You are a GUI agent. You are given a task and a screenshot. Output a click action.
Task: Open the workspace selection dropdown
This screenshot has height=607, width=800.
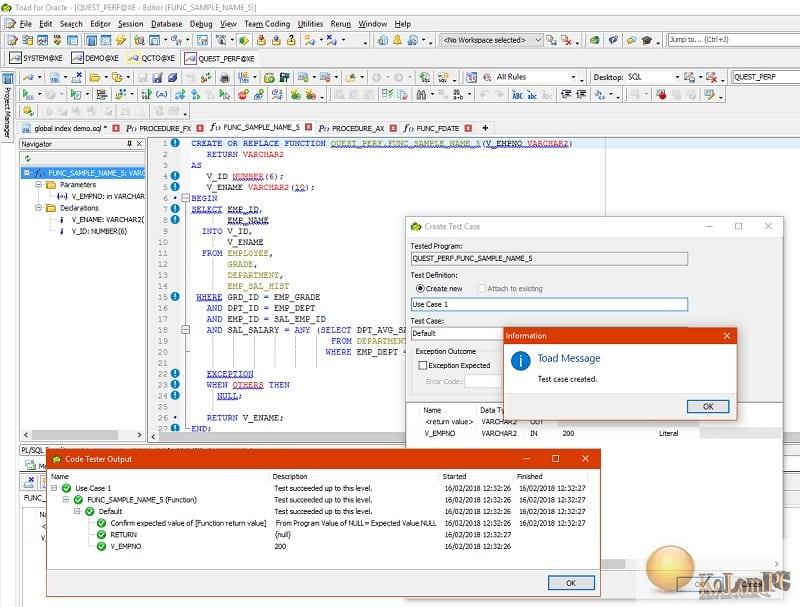(538, 40)
